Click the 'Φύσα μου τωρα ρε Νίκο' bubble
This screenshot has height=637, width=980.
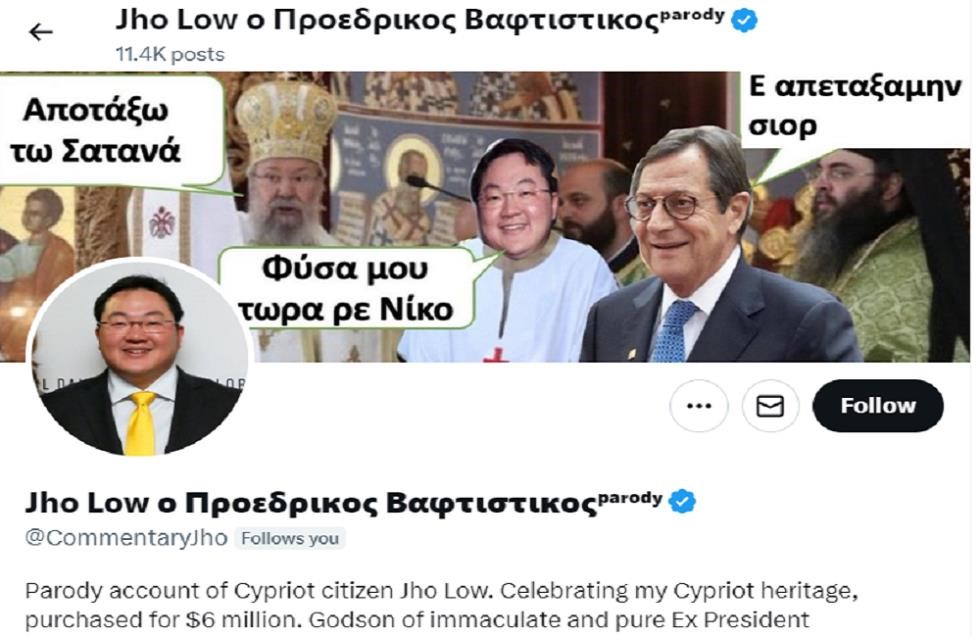(346, 288)
